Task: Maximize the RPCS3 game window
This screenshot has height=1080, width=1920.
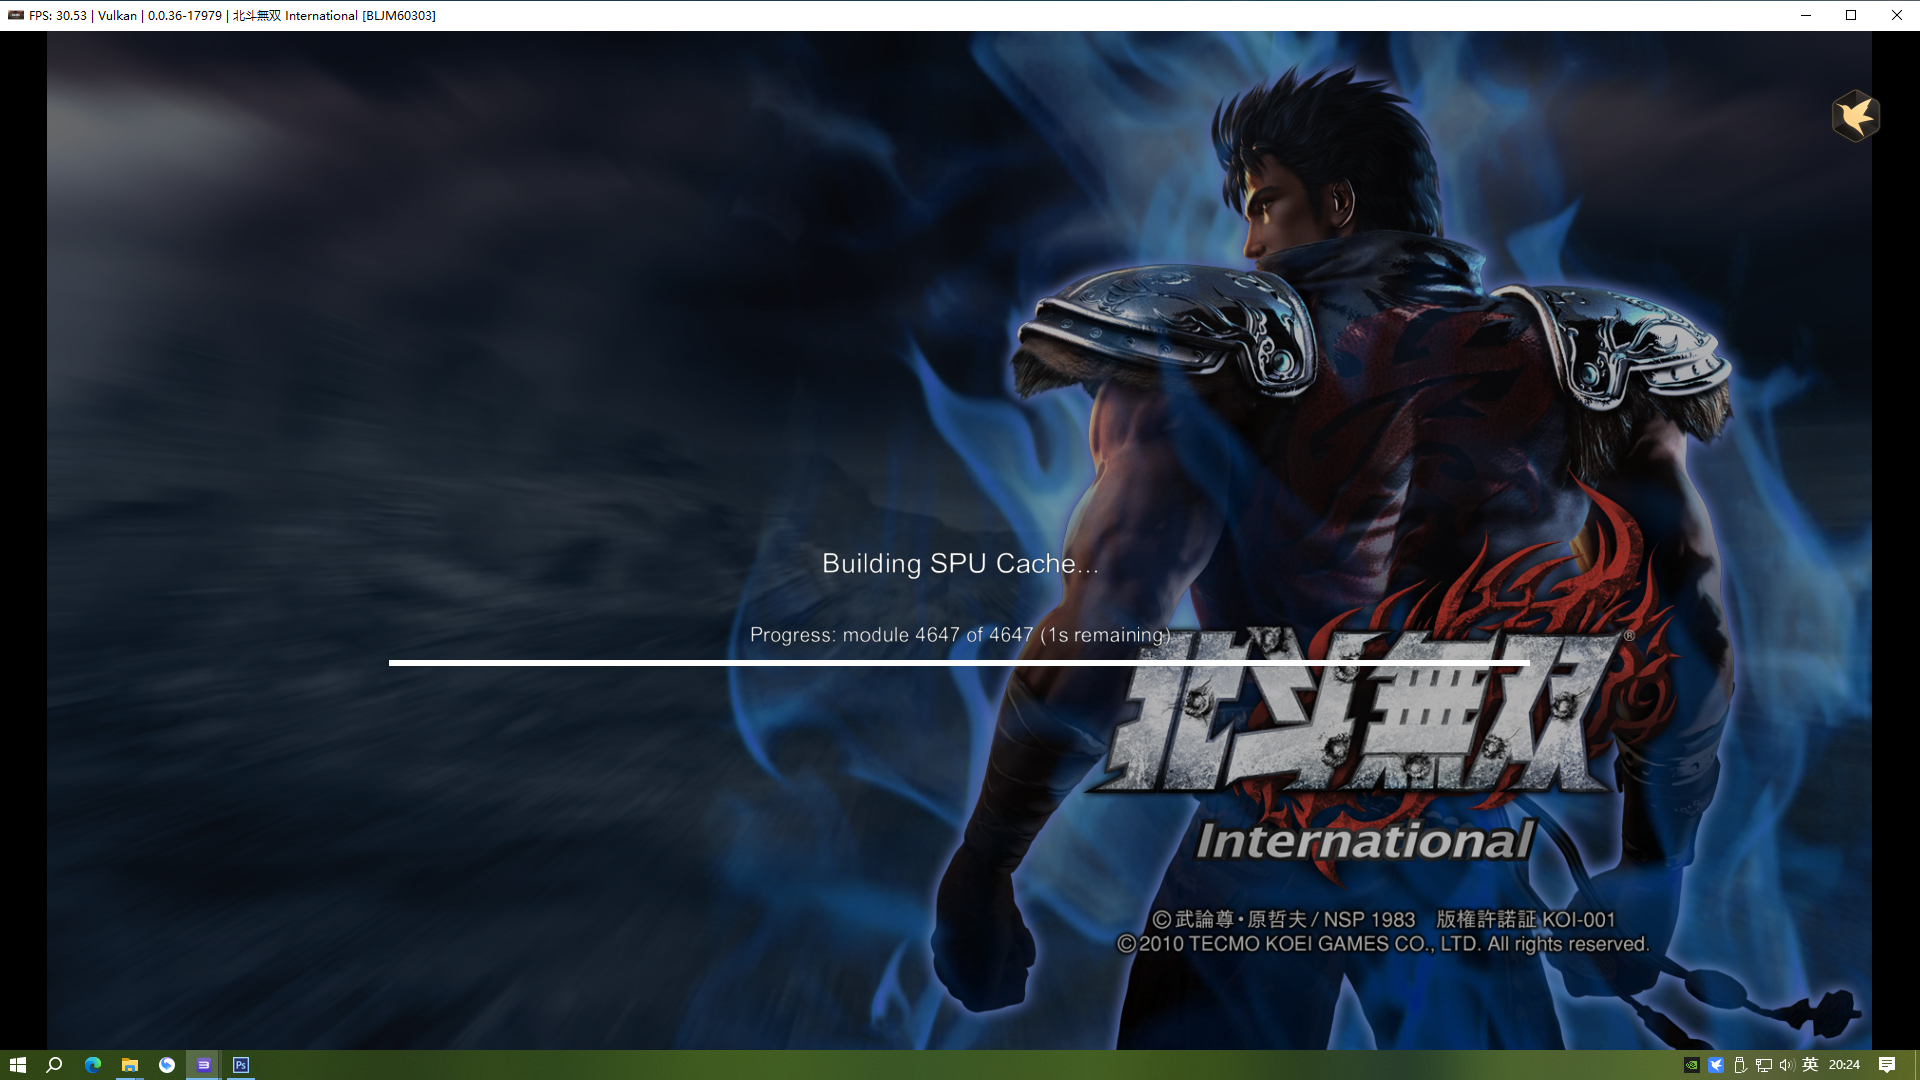Action: pos(1851,15)
